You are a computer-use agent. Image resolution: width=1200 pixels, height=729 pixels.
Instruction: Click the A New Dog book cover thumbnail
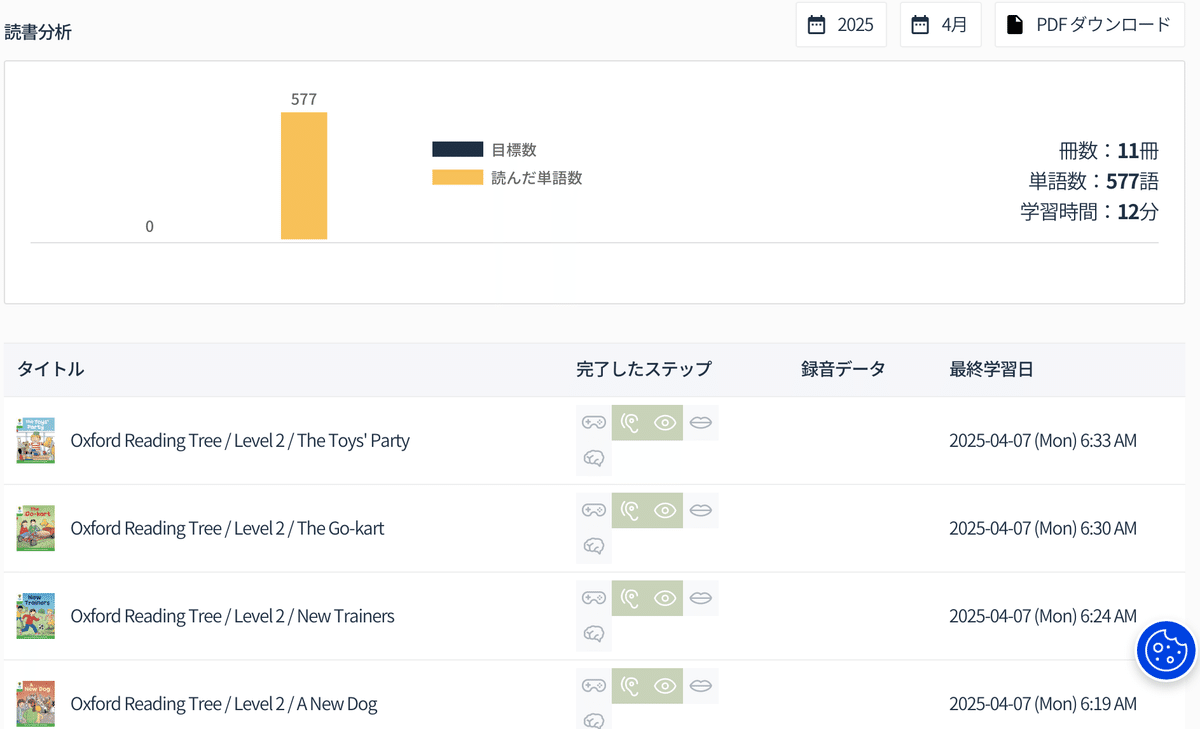coord(36,704)
